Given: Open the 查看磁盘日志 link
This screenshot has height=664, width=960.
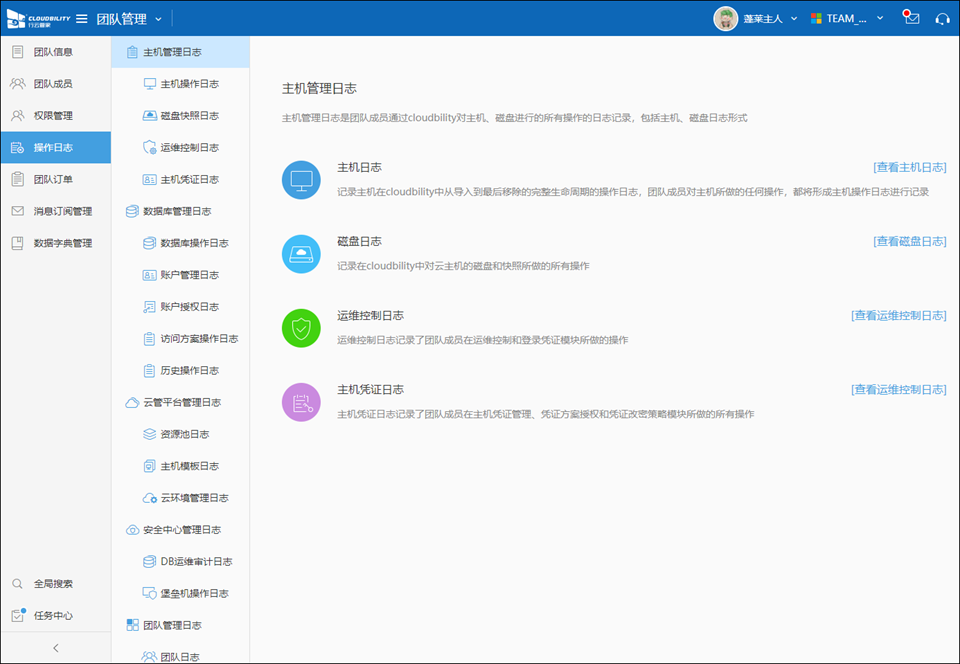Looking at the screenshot, I should (909, 242).
